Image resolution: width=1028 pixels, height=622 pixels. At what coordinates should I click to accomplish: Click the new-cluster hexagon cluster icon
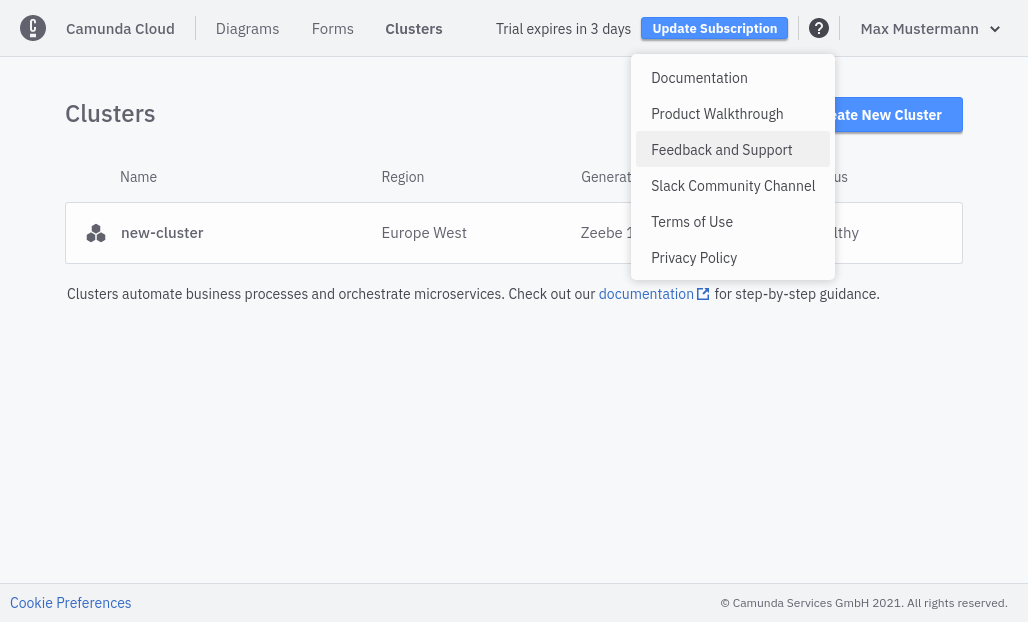tap(96, 233)
